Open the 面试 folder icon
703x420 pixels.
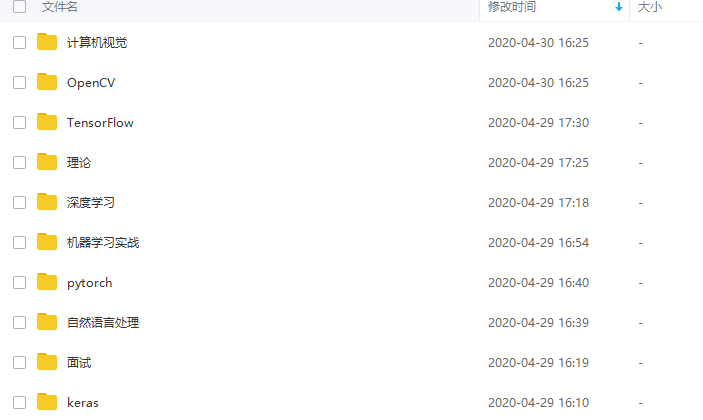(x=47, y=361)
